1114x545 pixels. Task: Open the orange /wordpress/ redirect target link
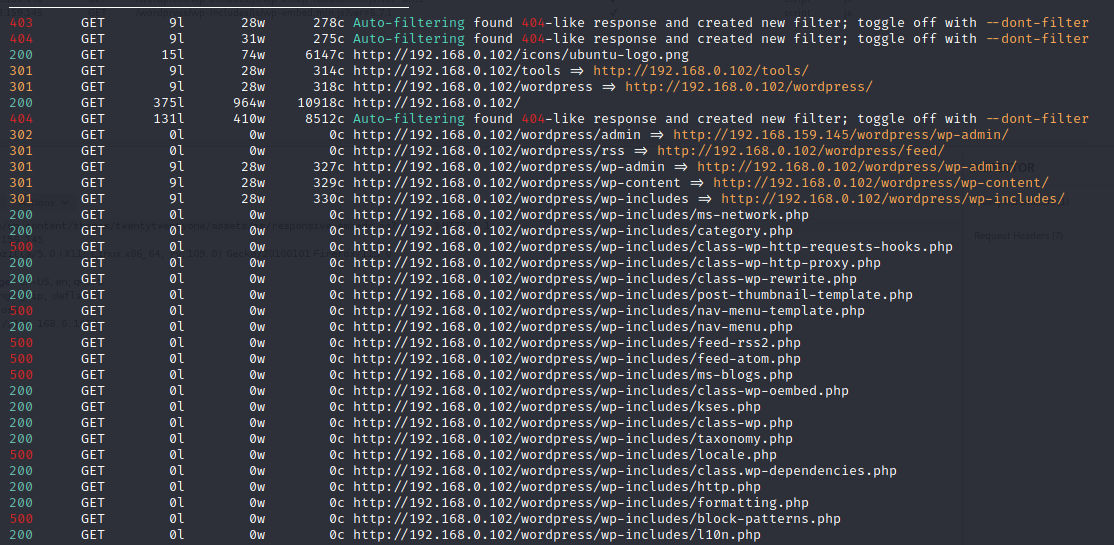[x=749, y=87]
